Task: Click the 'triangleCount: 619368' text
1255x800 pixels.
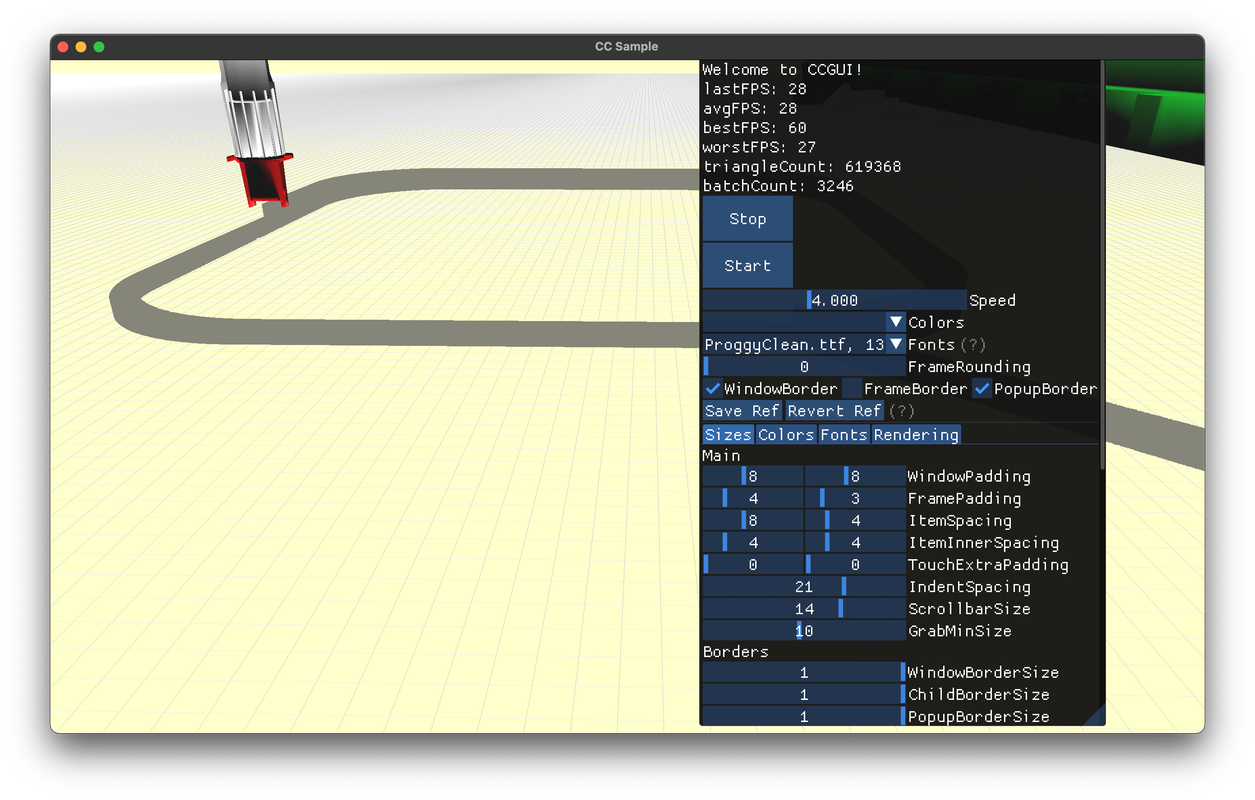Action: tap(802, 166)
